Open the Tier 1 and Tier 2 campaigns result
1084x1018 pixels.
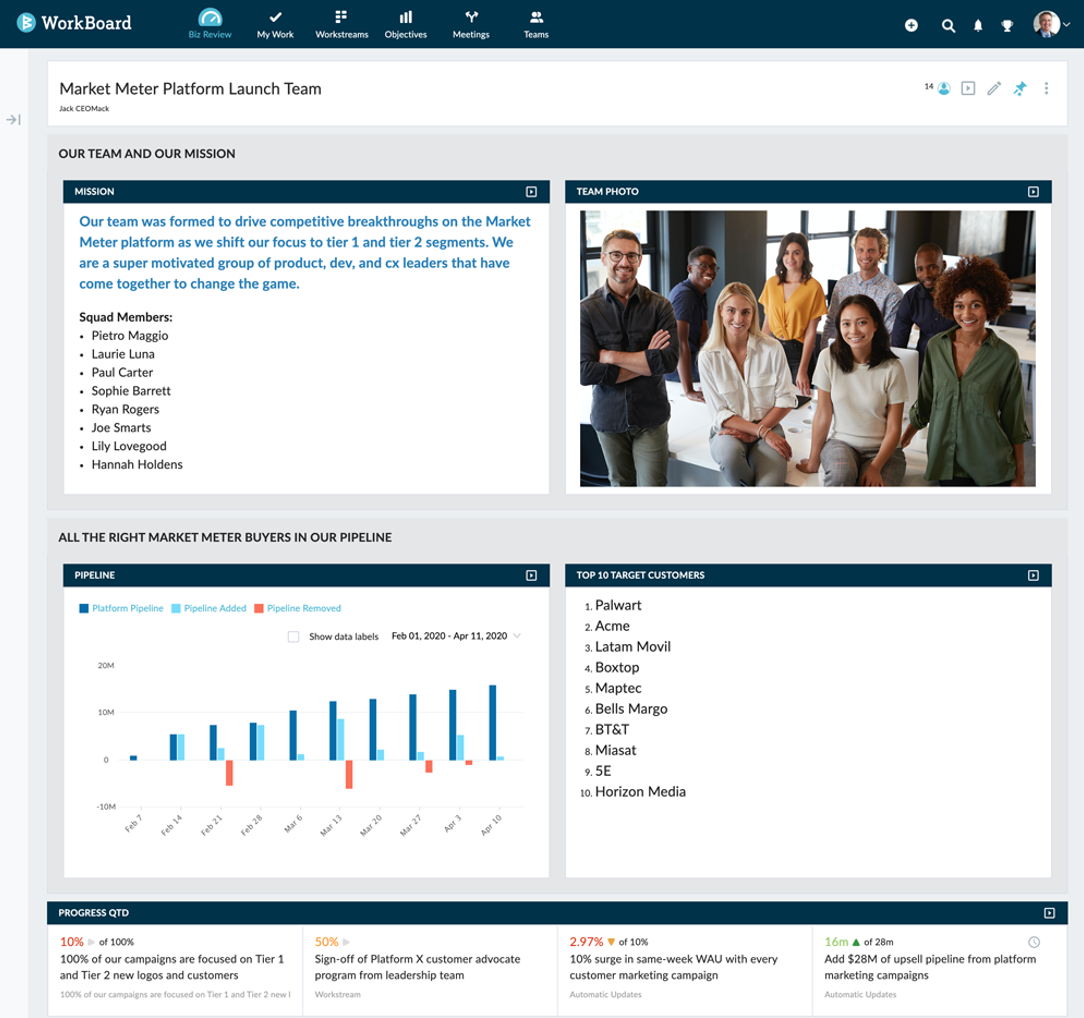point(171,967)
